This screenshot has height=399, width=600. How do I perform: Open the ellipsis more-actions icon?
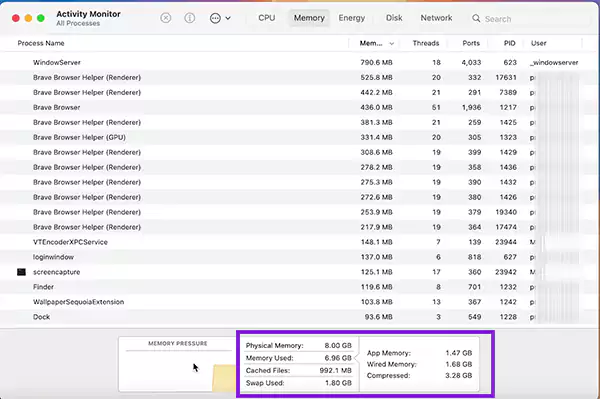[215, 18]
